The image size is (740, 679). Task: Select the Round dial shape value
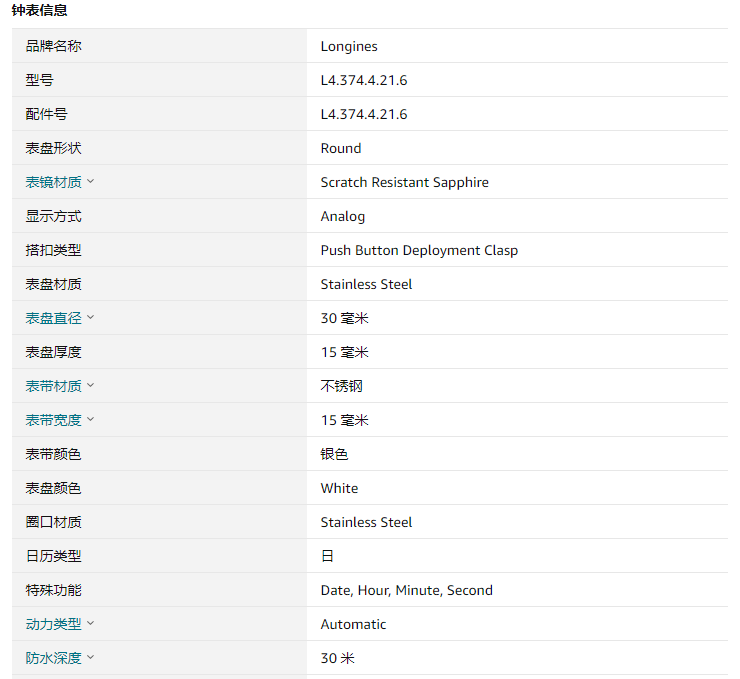(x=341, y=148)
